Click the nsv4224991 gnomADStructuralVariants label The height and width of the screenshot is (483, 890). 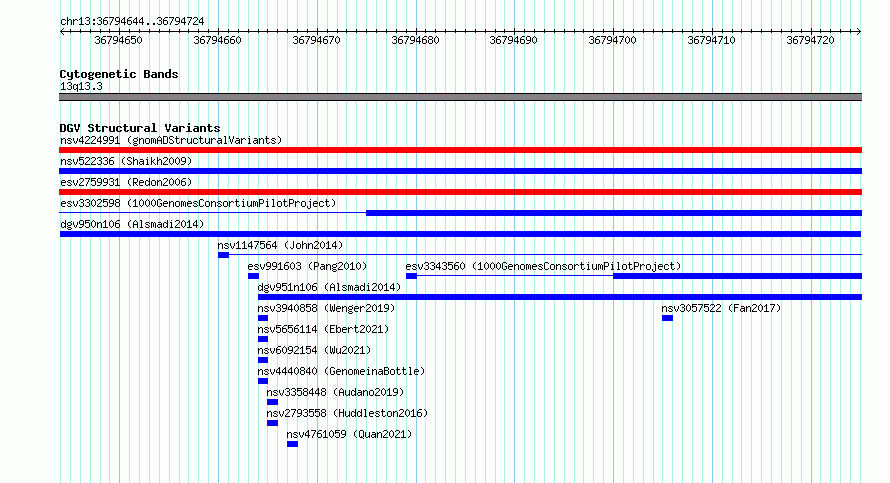click(171, 140)
